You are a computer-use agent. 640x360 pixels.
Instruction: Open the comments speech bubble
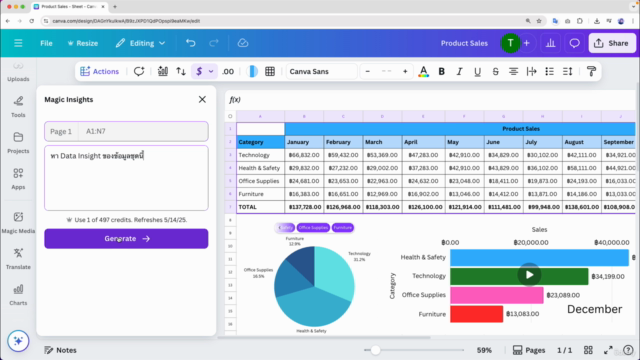point(574,43)
